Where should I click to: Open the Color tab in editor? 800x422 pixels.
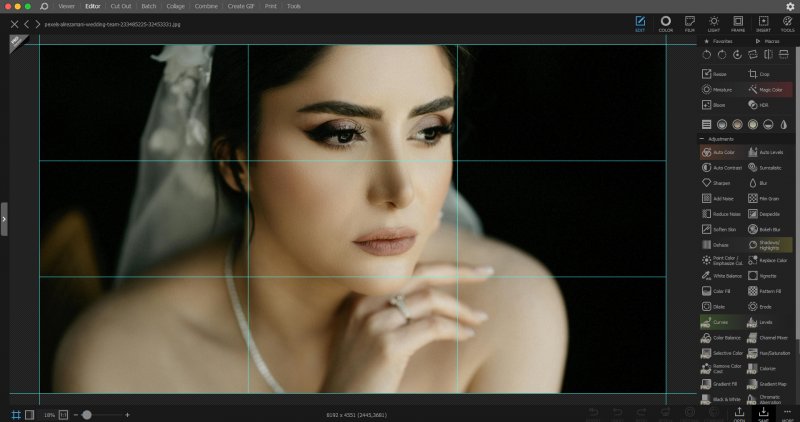(x=665, y=23)
